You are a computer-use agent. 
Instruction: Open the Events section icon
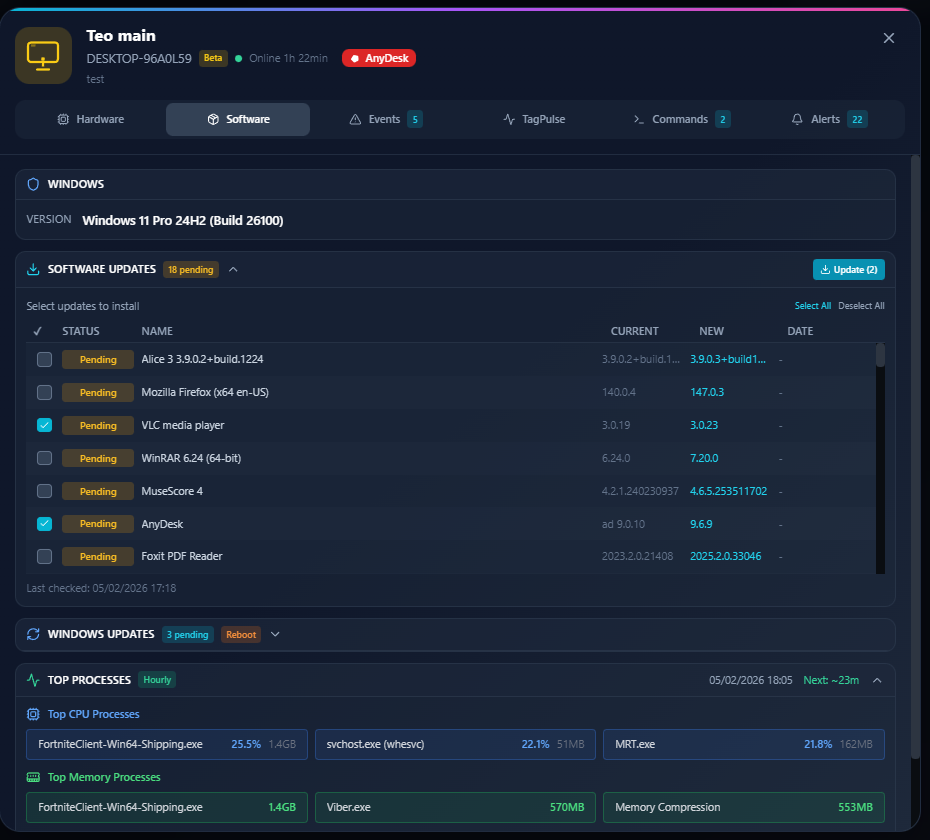354,118
